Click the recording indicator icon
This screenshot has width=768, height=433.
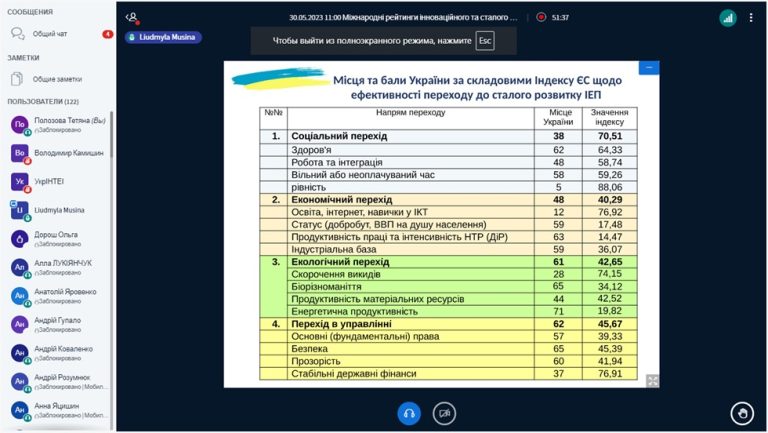tap(541, 17)
